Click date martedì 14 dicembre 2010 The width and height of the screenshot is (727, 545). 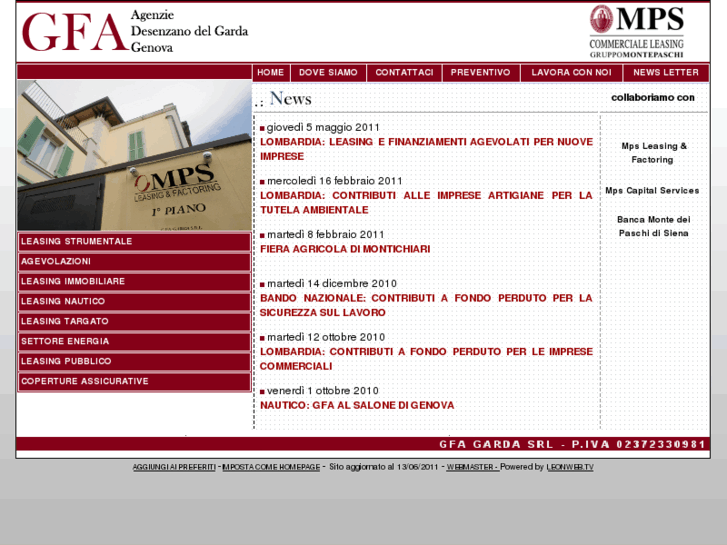tap(332, 283)
